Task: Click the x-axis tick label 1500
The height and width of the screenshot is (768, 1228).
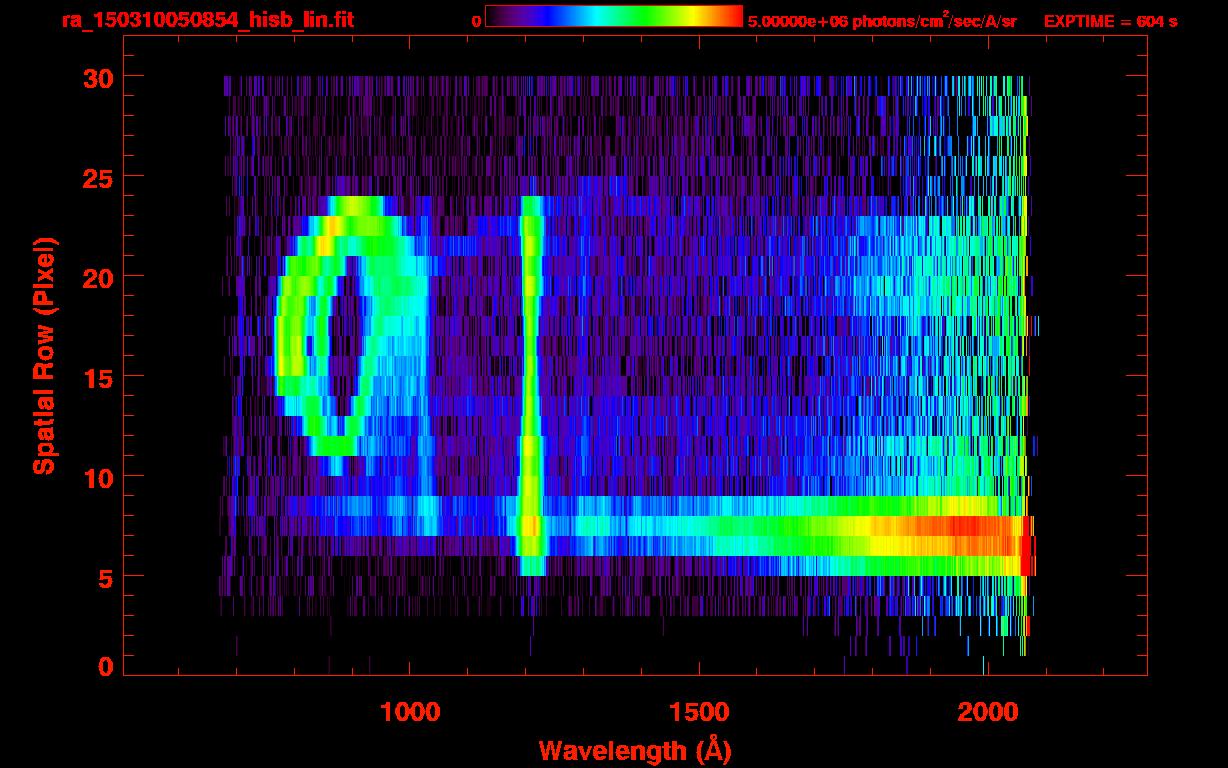Action: (x=699, y=711)
